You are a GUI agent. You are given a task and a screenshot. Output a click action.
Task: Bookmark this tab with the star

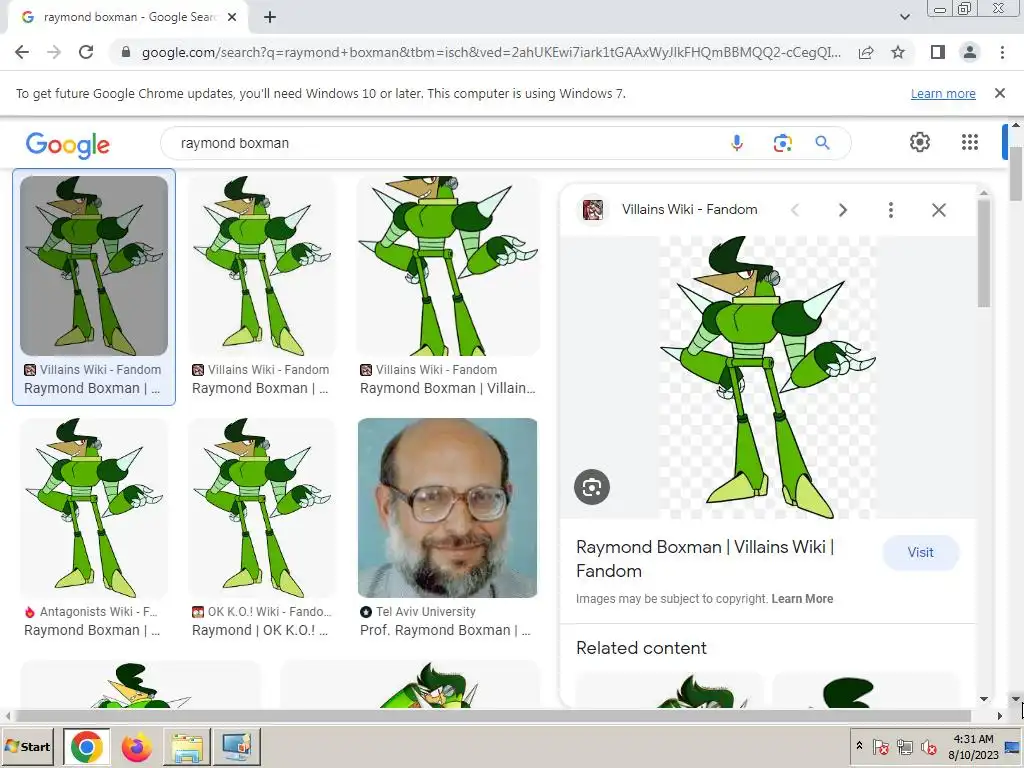(898, 52)
